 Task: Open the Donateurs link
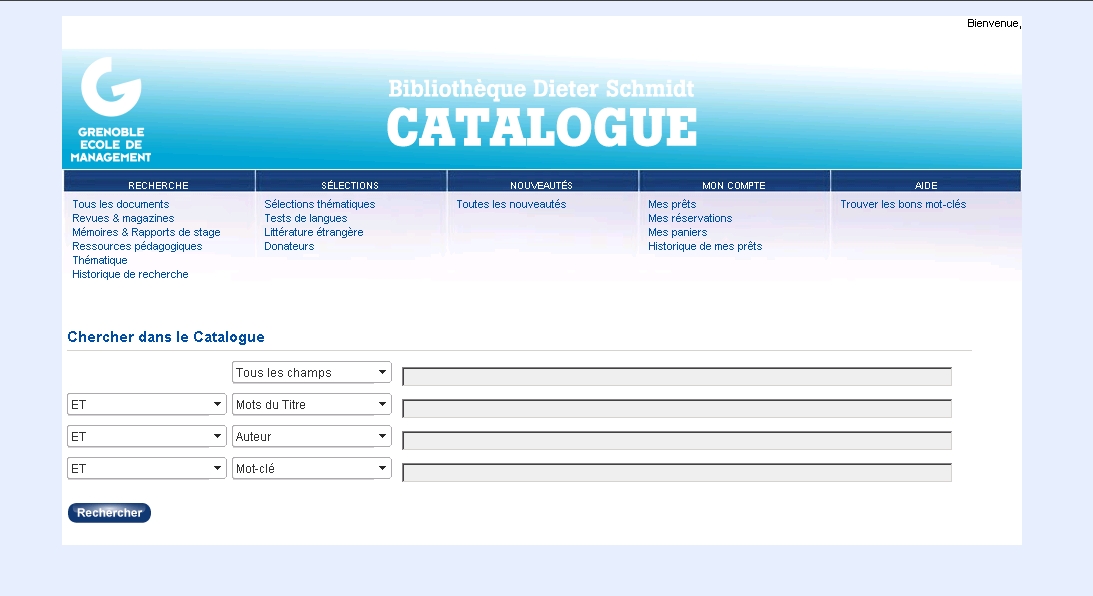(x=289, y=246)
